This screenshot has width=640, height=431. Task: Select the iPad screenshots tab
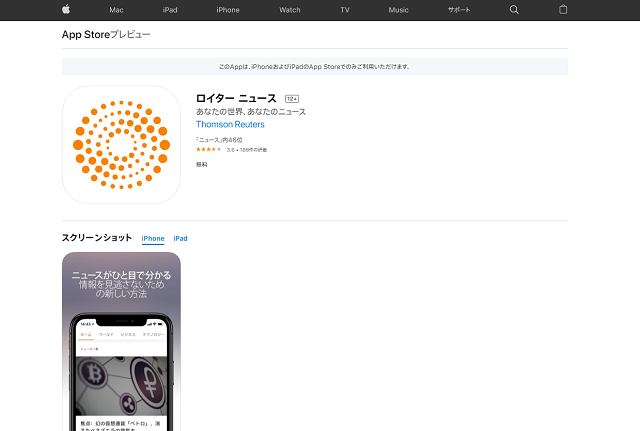pos(180,238)
